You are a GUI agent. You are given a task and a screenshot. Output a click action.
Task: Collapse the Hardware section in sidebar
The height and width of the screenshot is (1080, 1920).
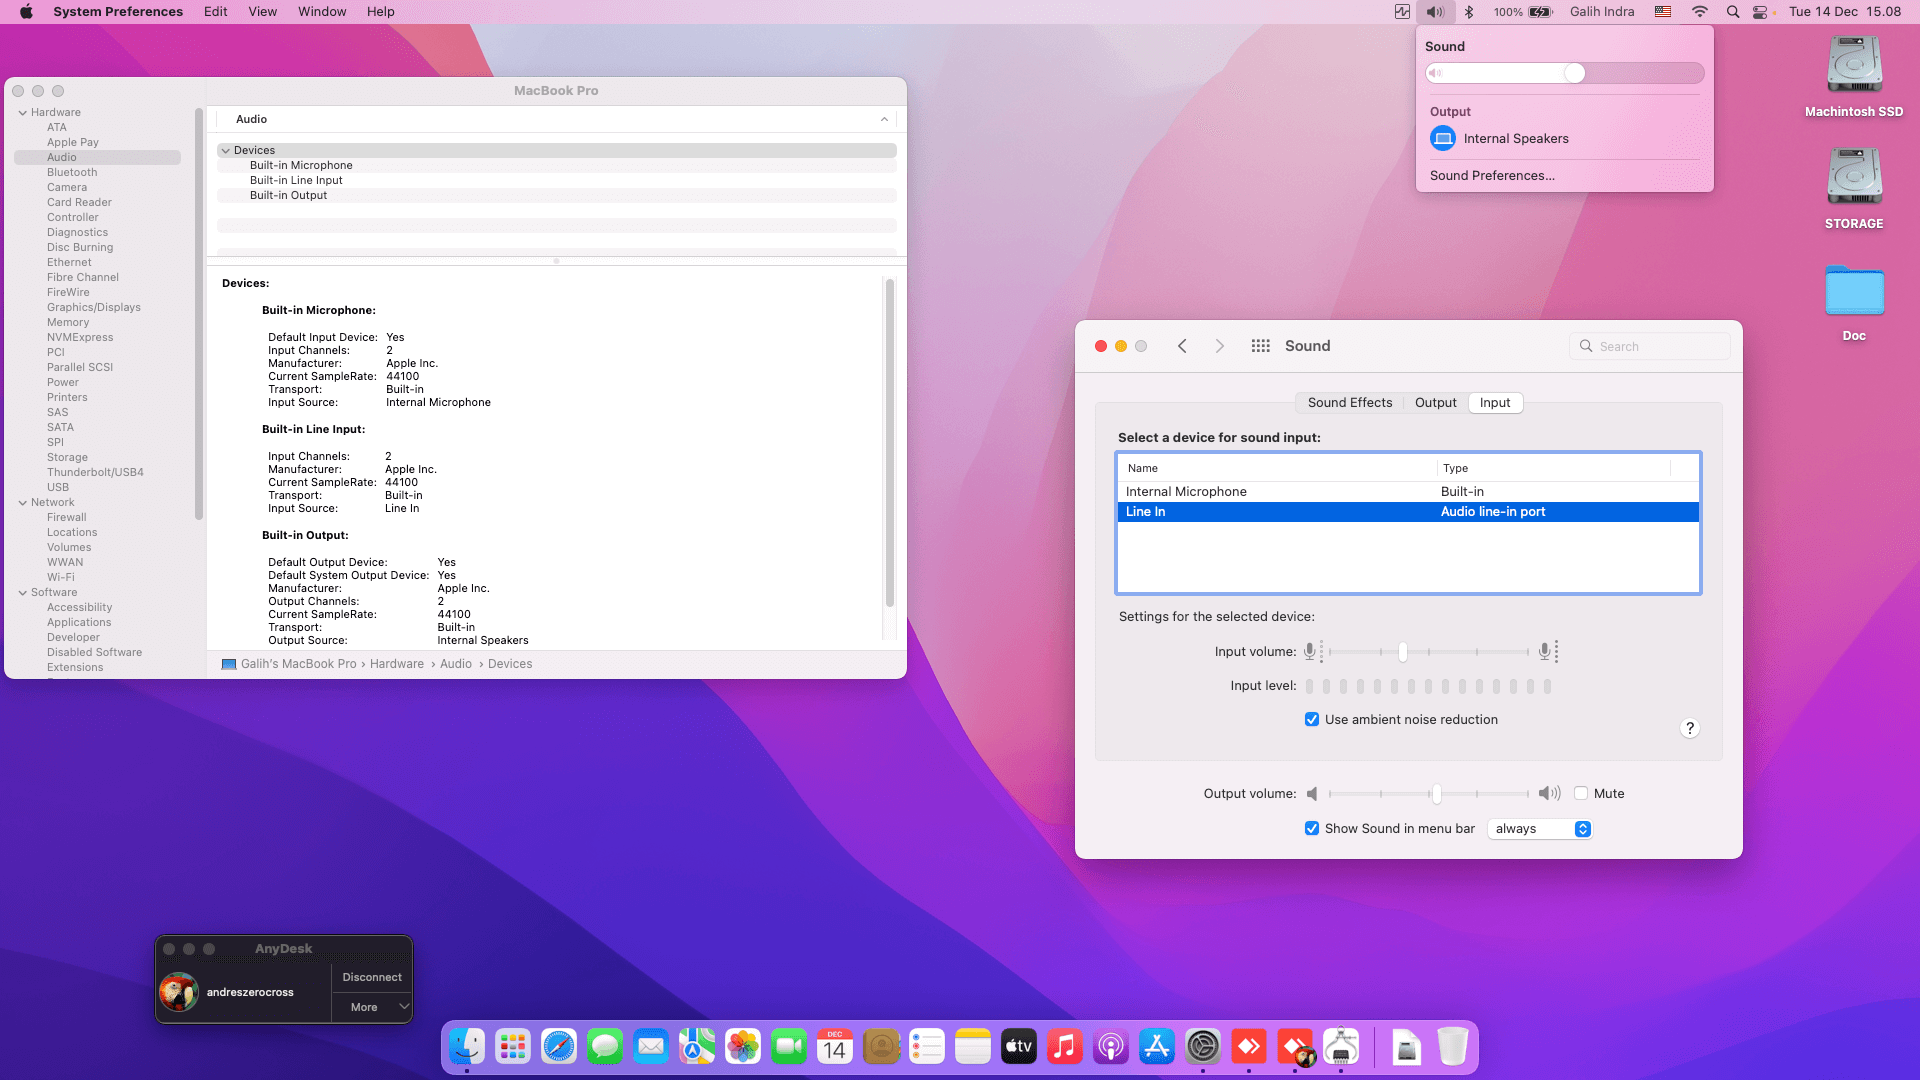click(x=22, y=112)
